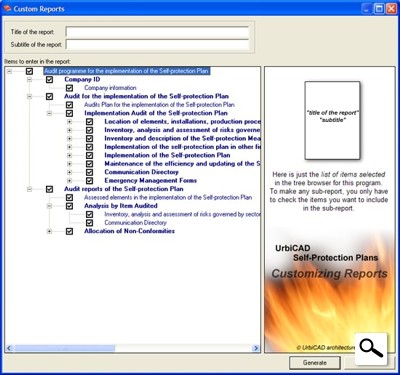Uncheck the Company ID checkbox
Image resolution: width=400 pixels, height=375 pixels.
[49, 80]
